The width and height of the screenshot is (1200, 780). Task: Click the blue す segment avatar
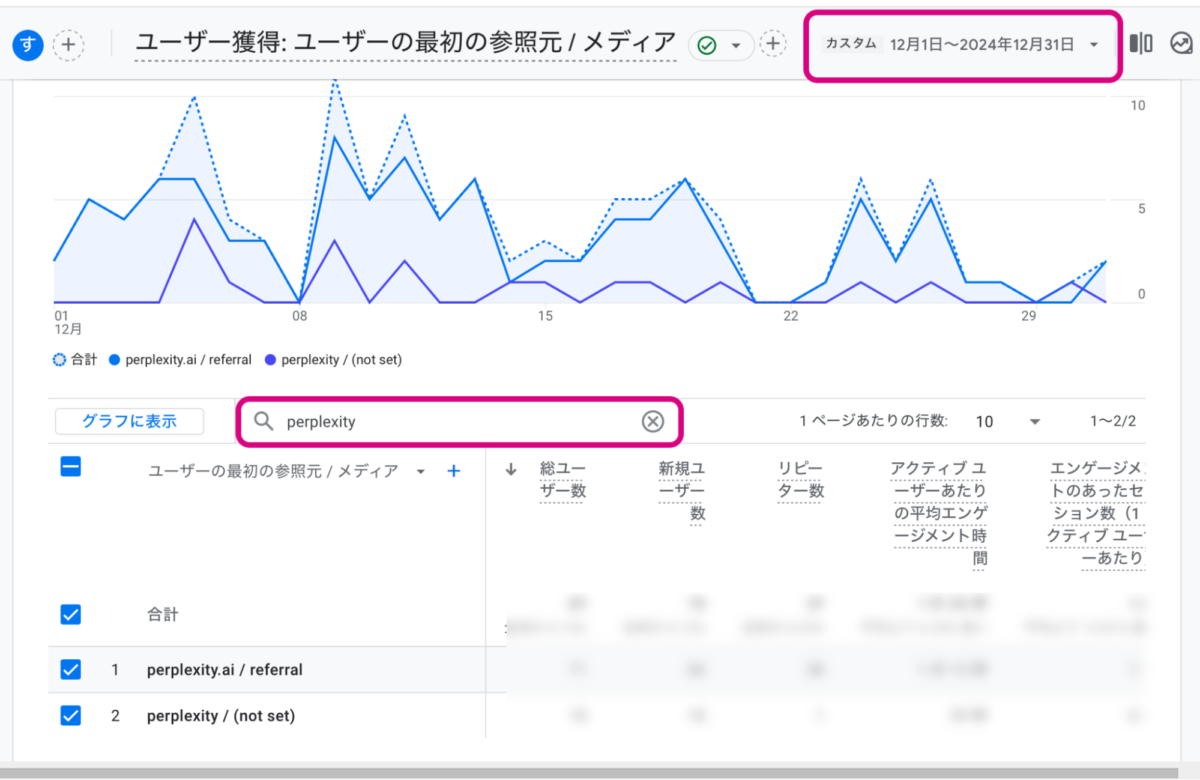click(27, 44)
